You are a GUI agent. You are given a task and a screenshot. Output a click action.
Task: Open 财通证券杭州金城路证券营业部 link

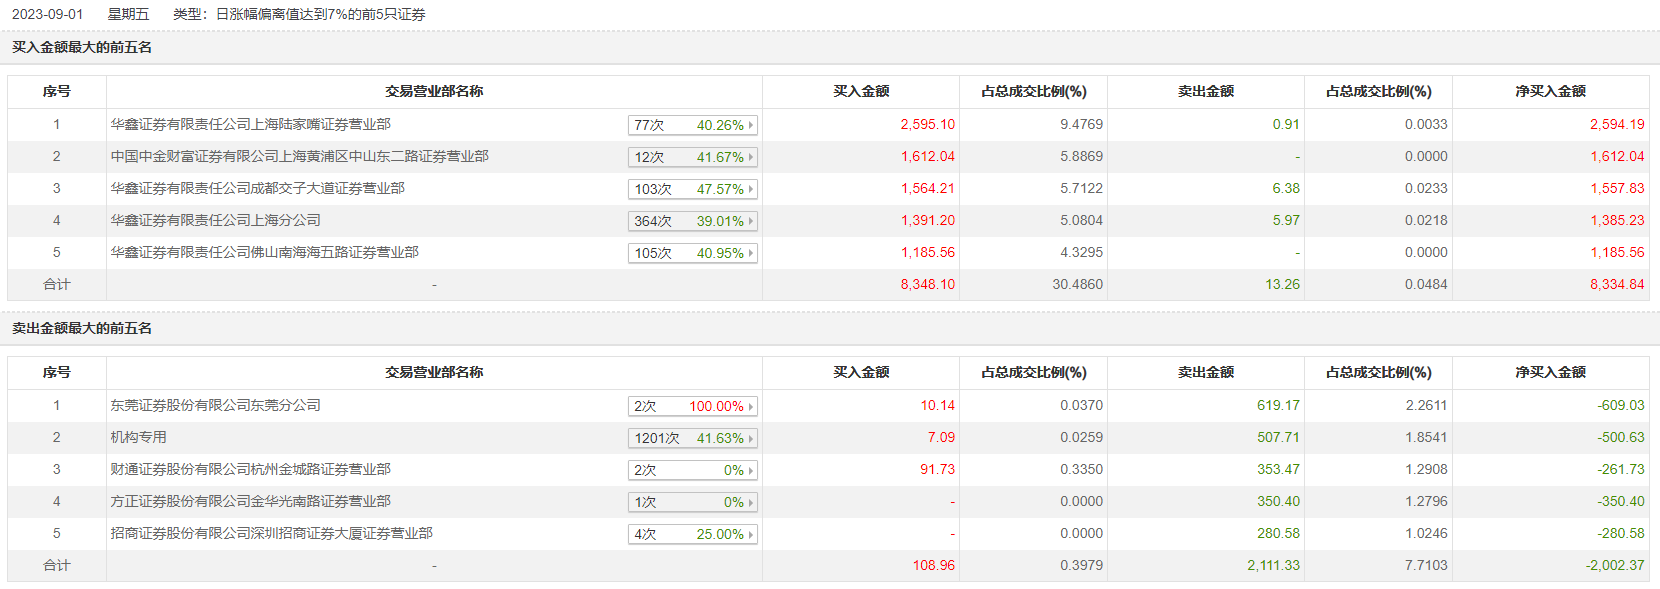point(250,470)
